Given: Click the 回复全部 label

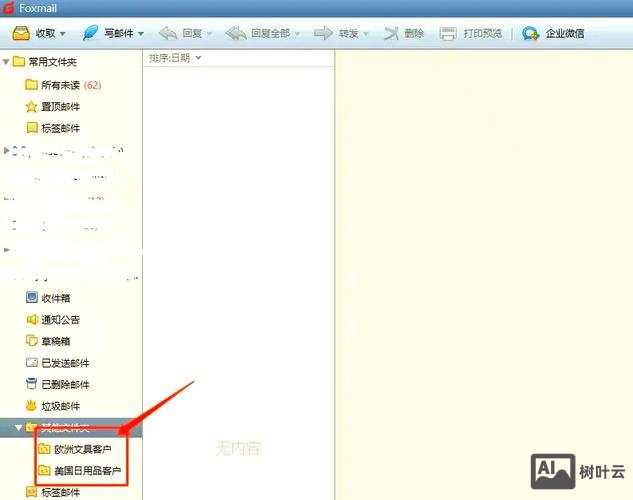Looking at the screenshot, I should pyautogui.click(x=270, y=33).
